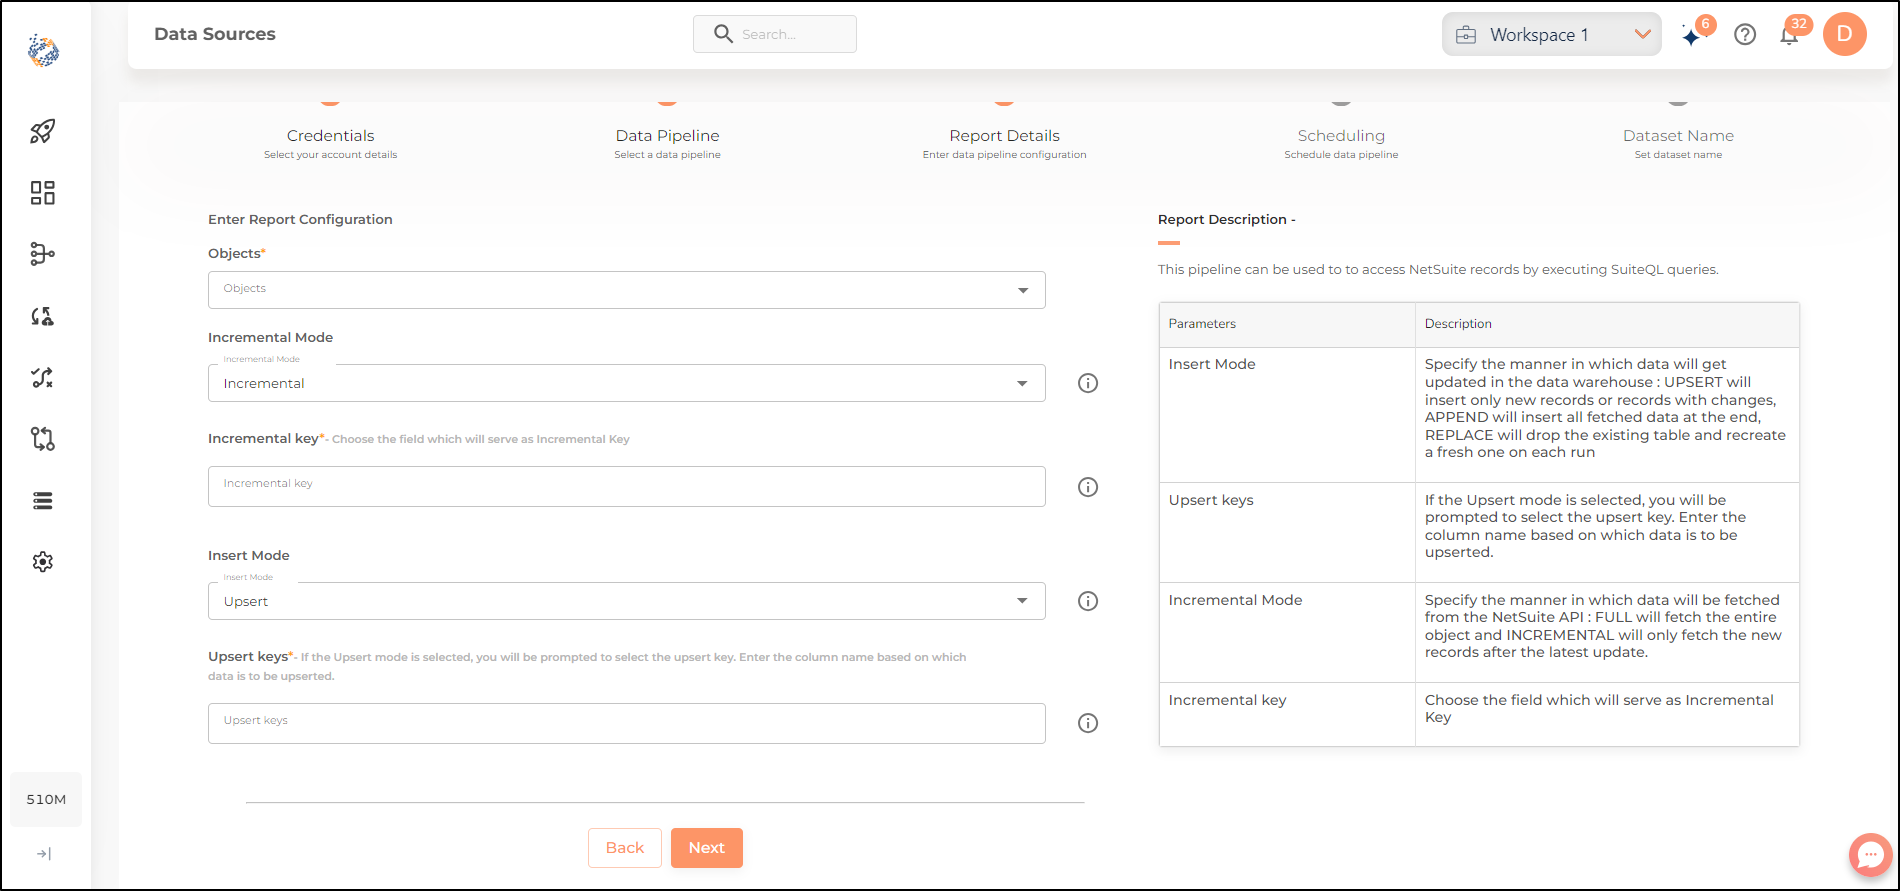Open the Workspace 1 dropdown

click(x=1551, y=35)
